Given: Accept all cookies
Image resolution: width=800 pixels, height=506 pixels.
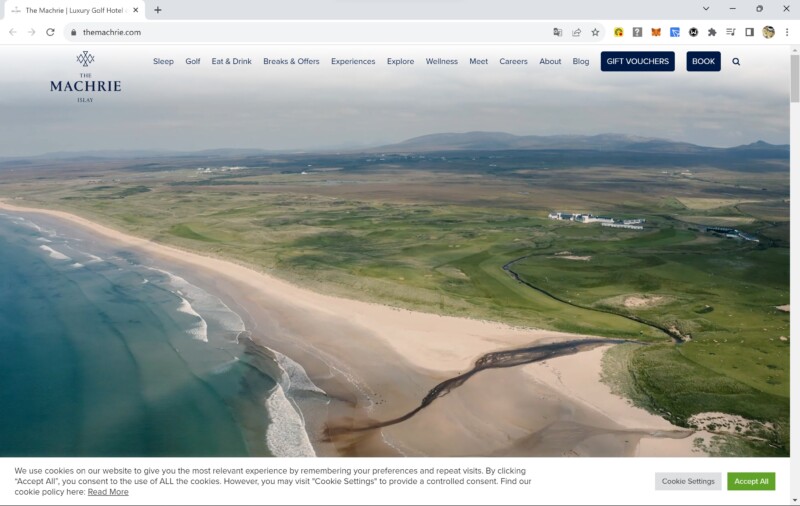Looking at the screenshot, I should (751, 481).
